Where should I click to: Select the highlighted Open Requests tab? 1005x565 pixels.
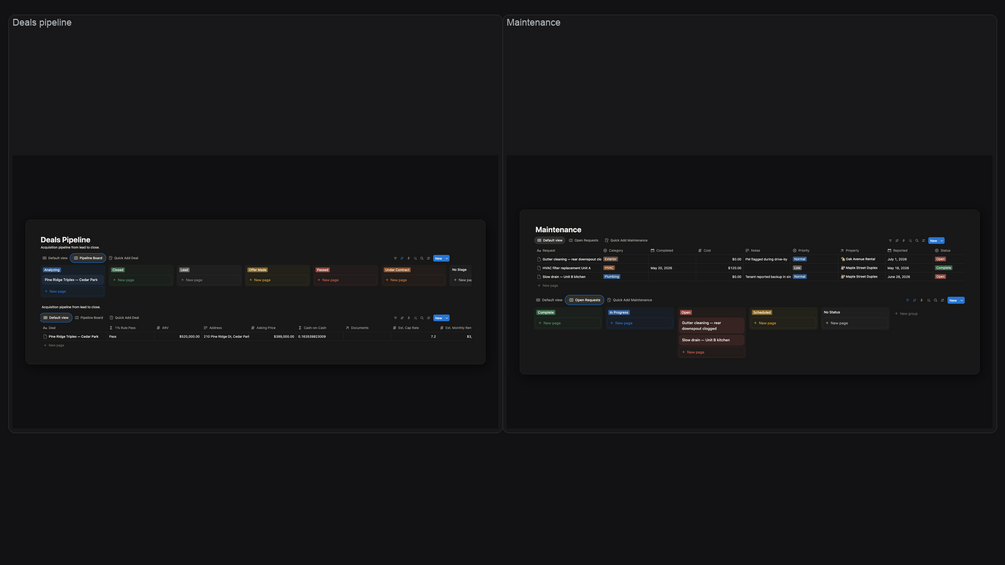[x=585, y=300]
